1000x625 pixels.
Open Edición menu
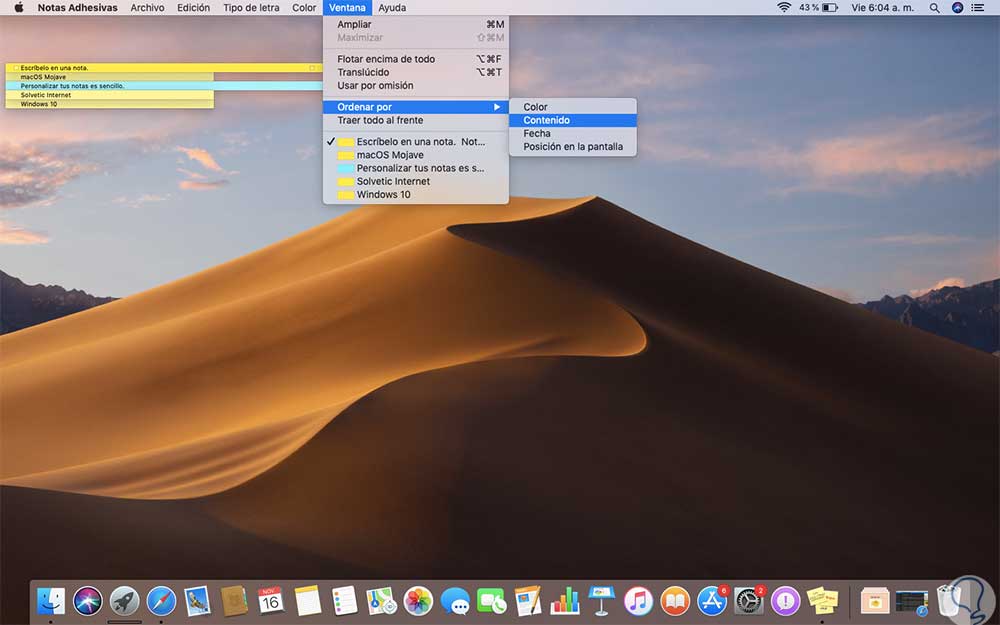[193, 8]
